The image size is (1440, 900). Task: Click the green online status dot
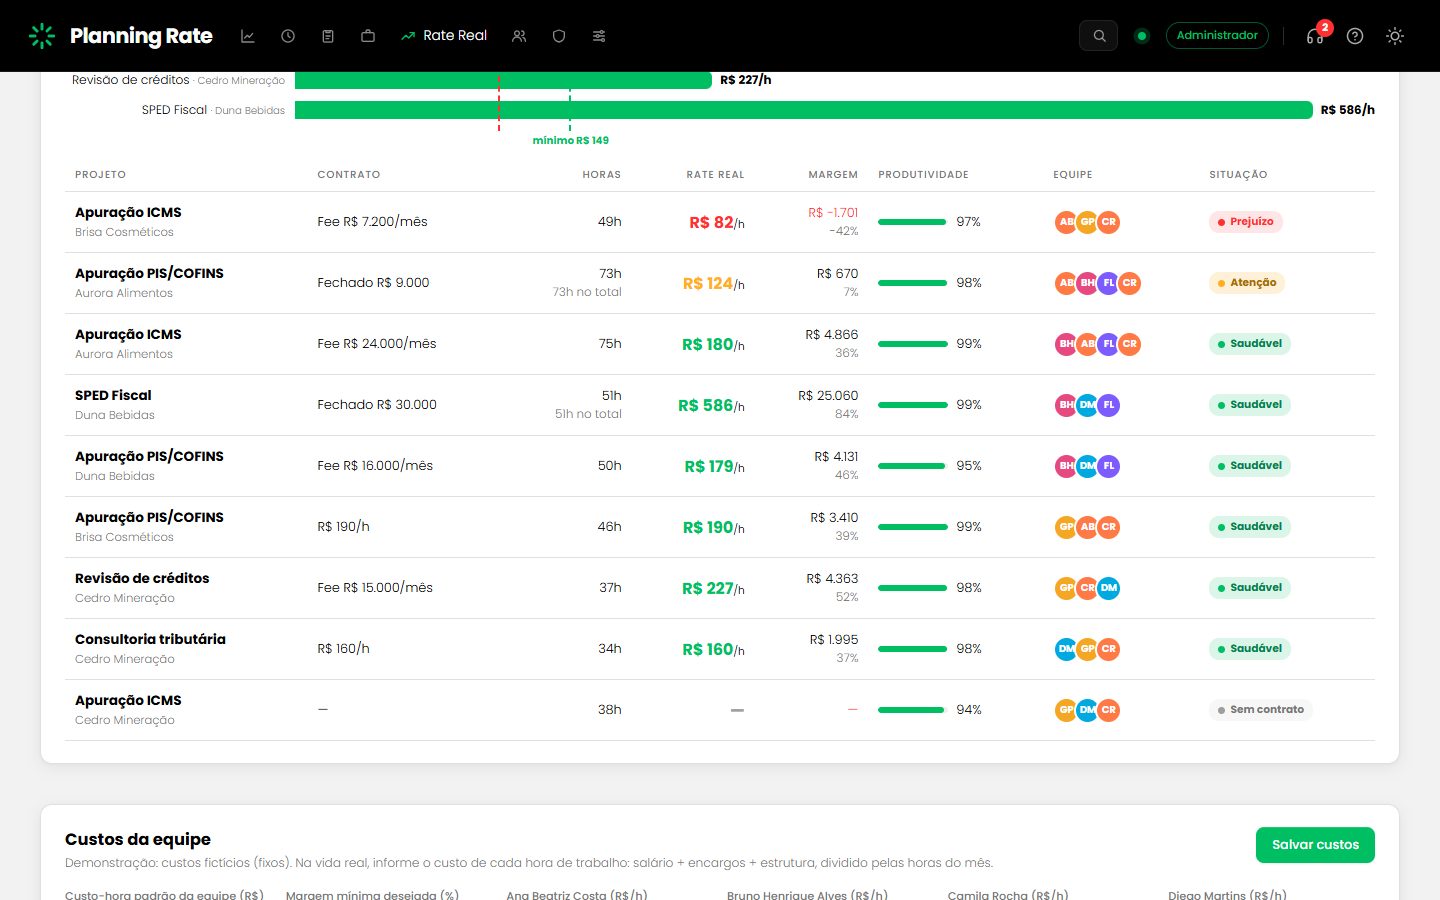click(x=1142, y=36)
